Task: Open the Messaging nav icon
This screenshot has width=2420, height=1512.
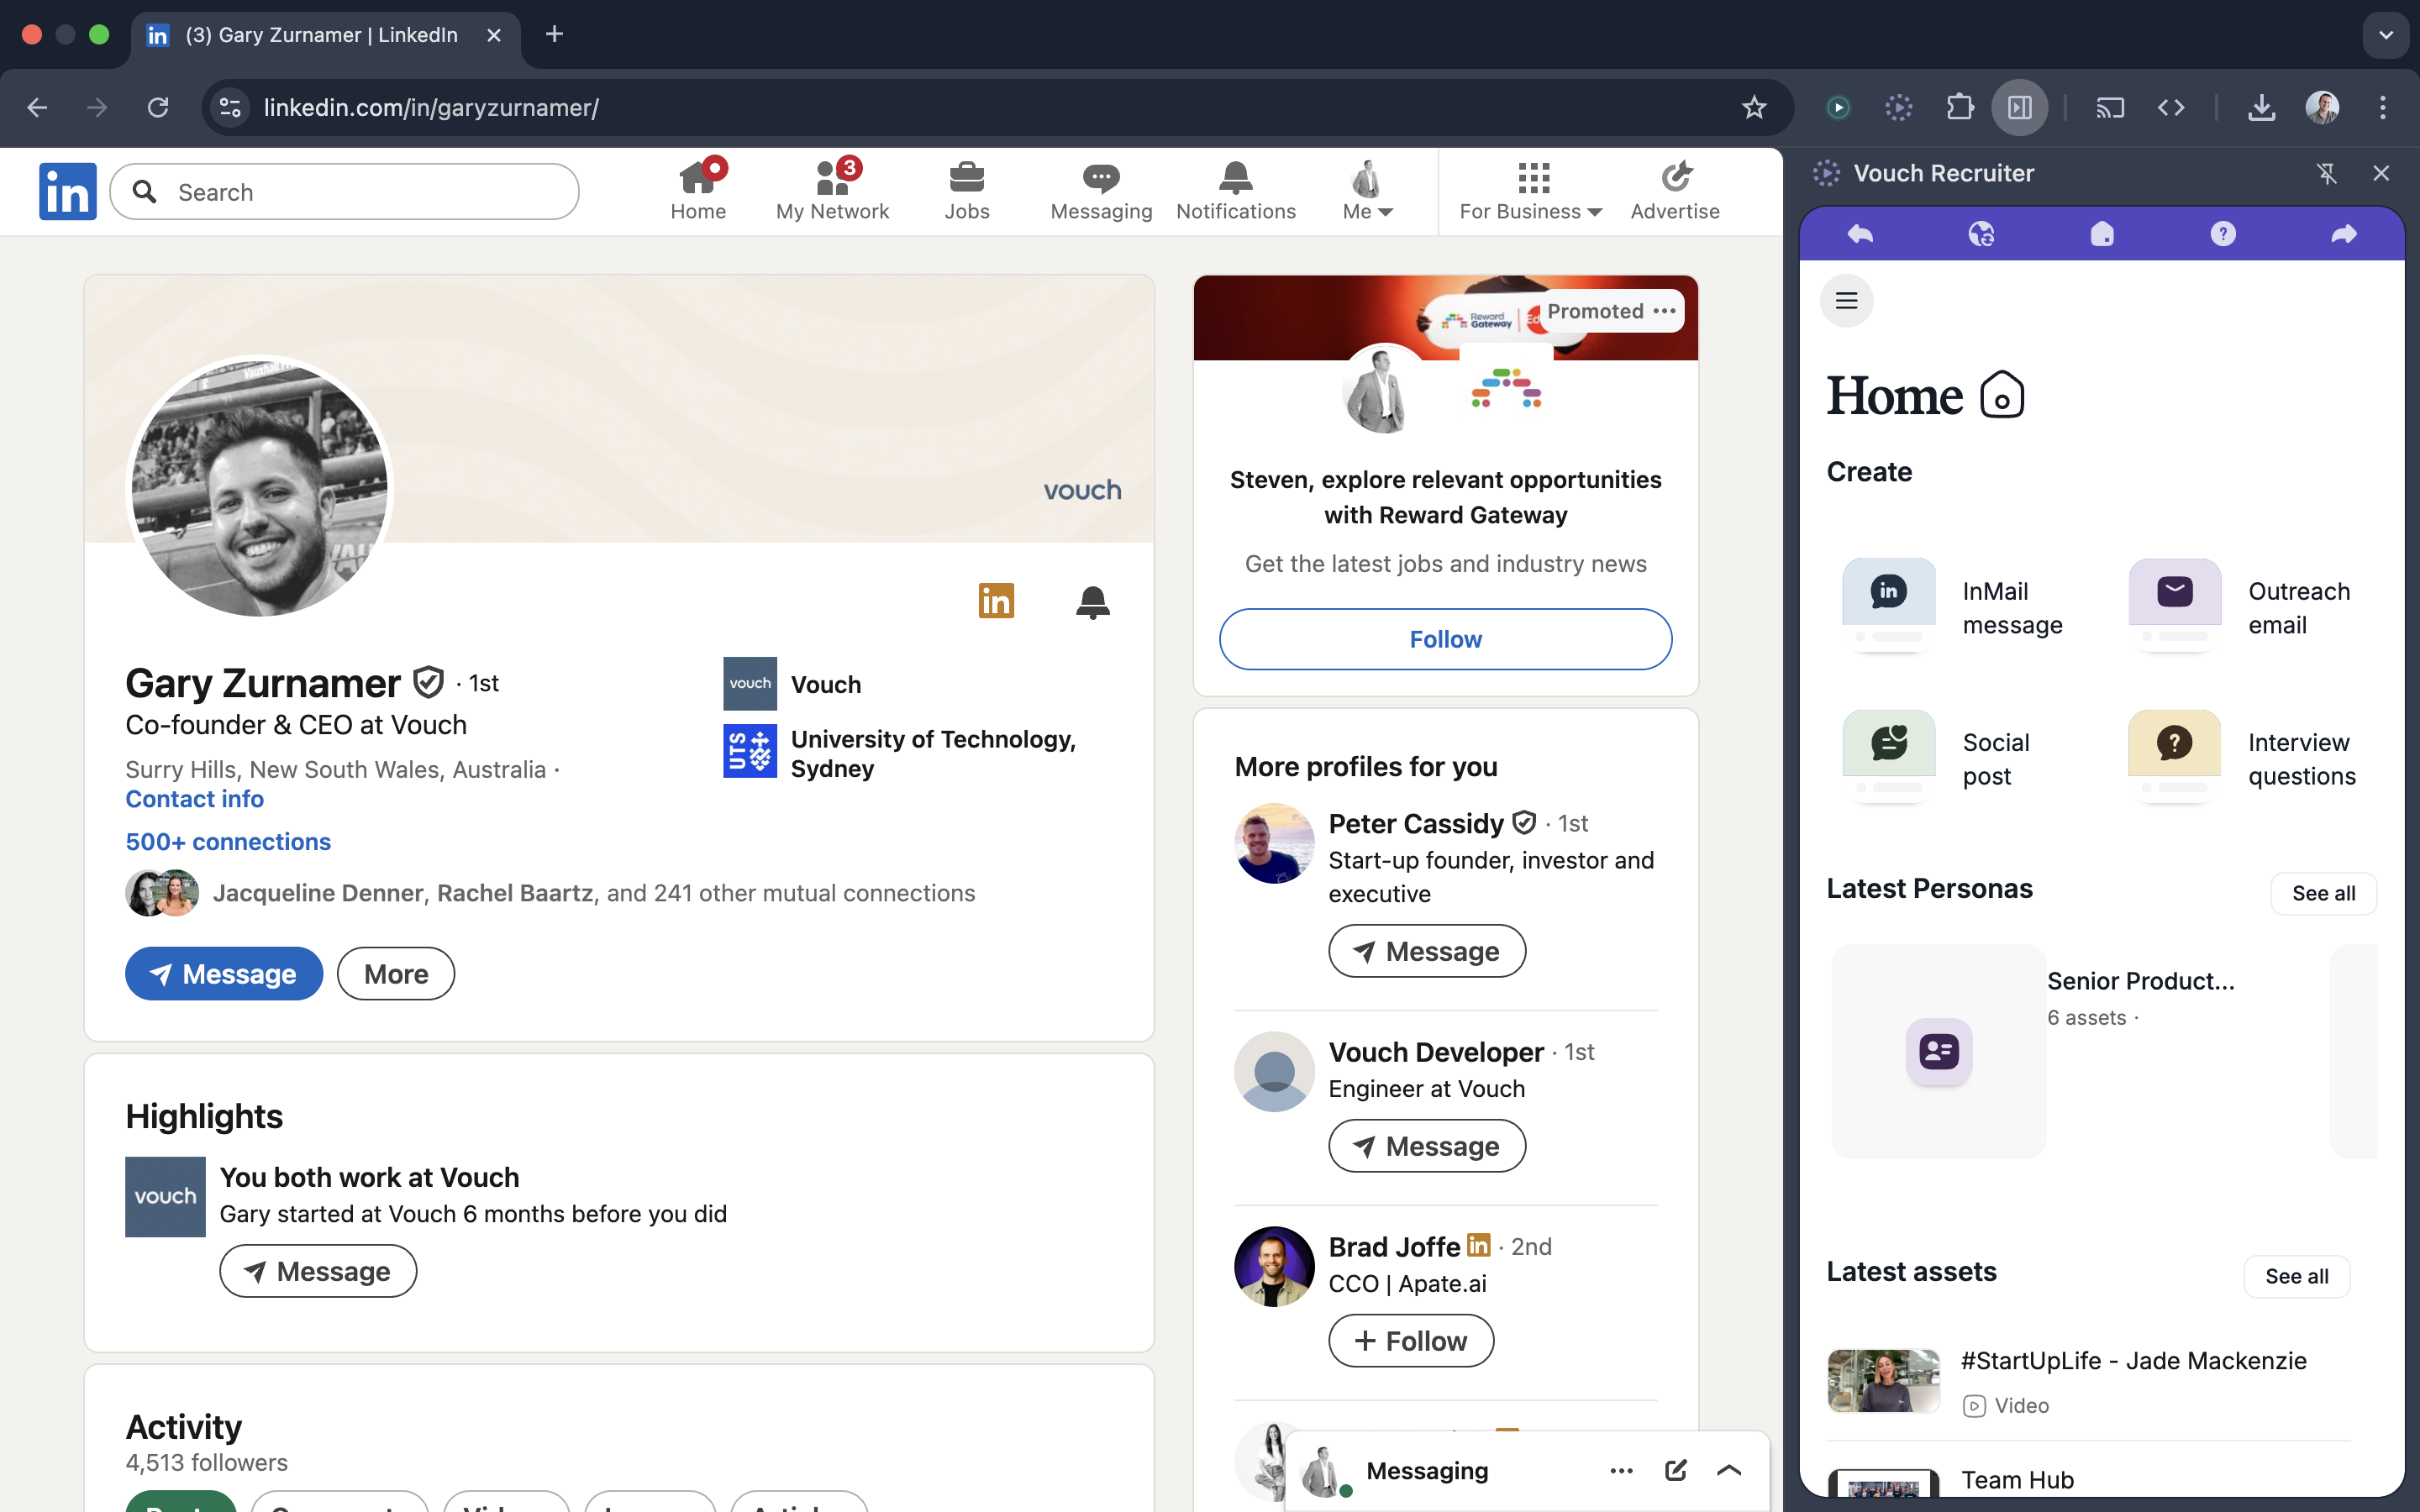Action: click(x=1101, y=191)
